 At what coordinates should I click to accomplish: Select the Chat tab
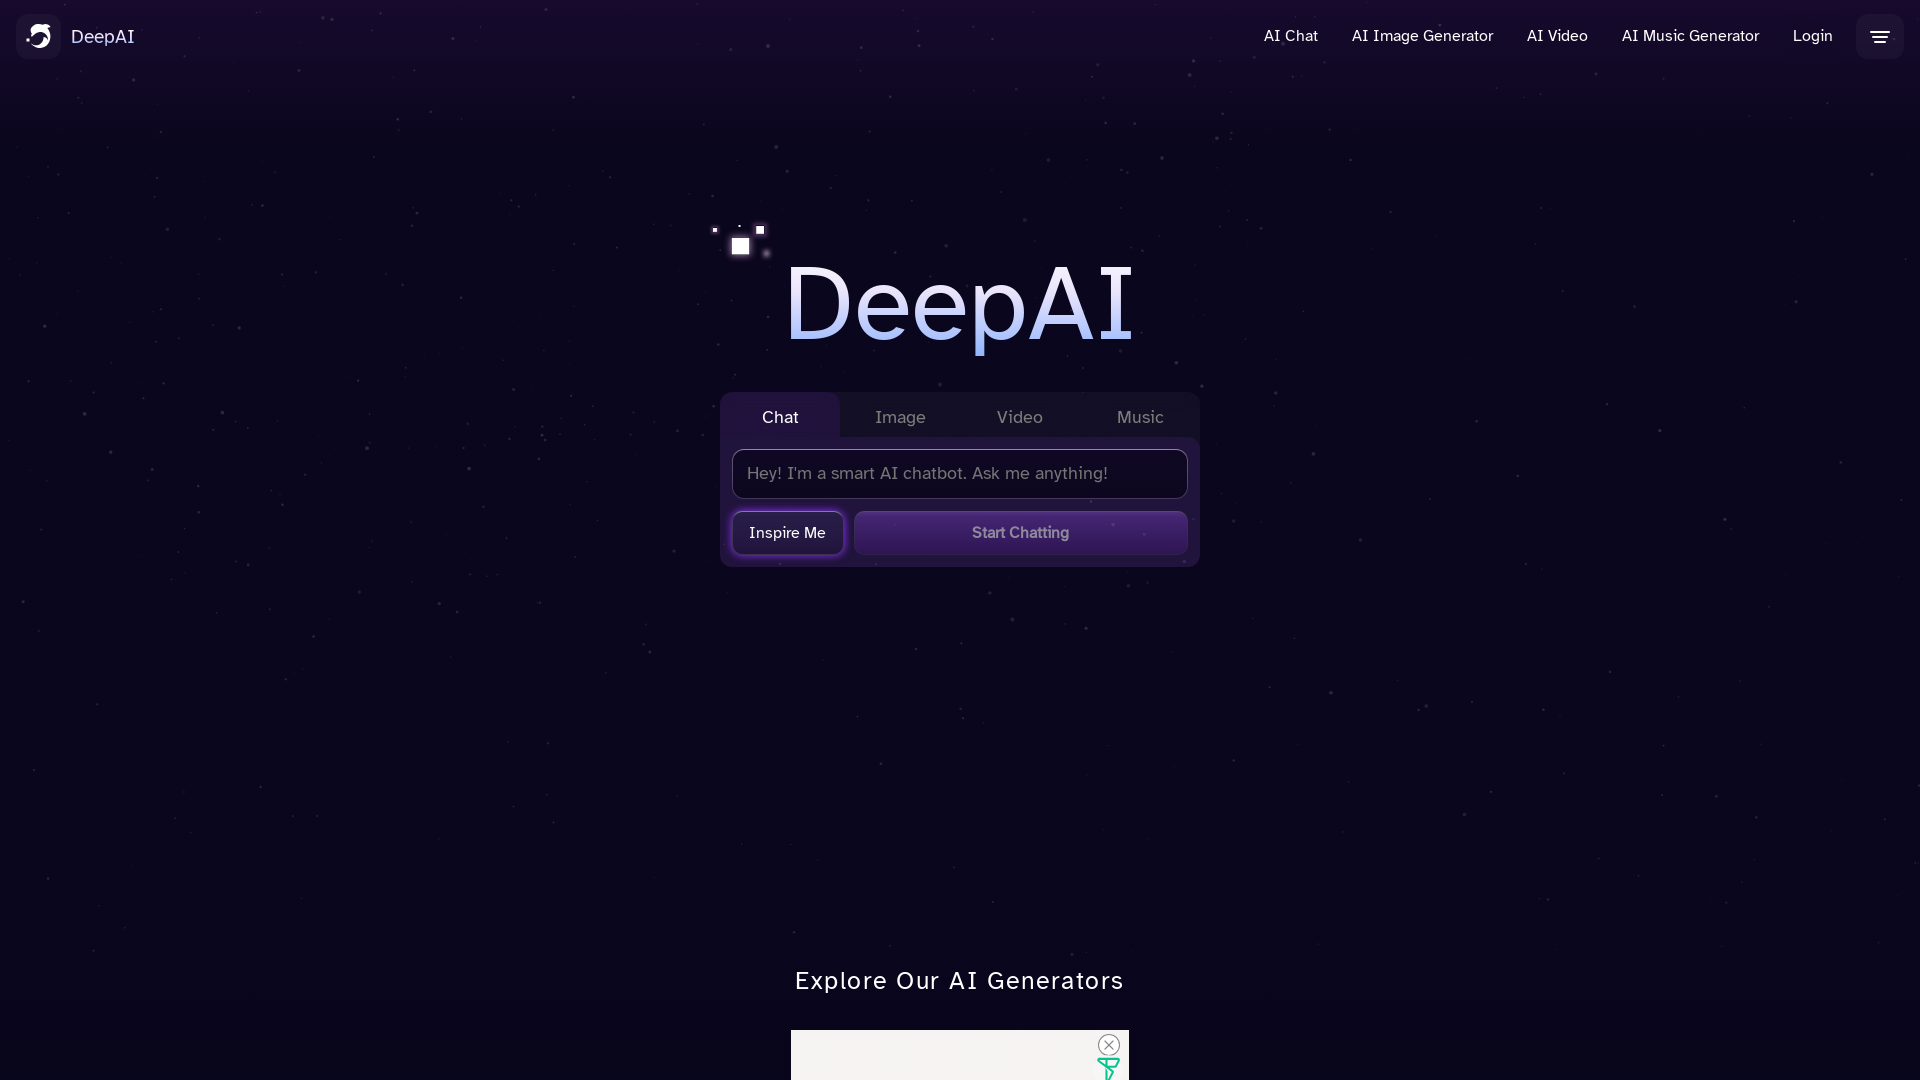pyautogui.click(x=780, y=416)
